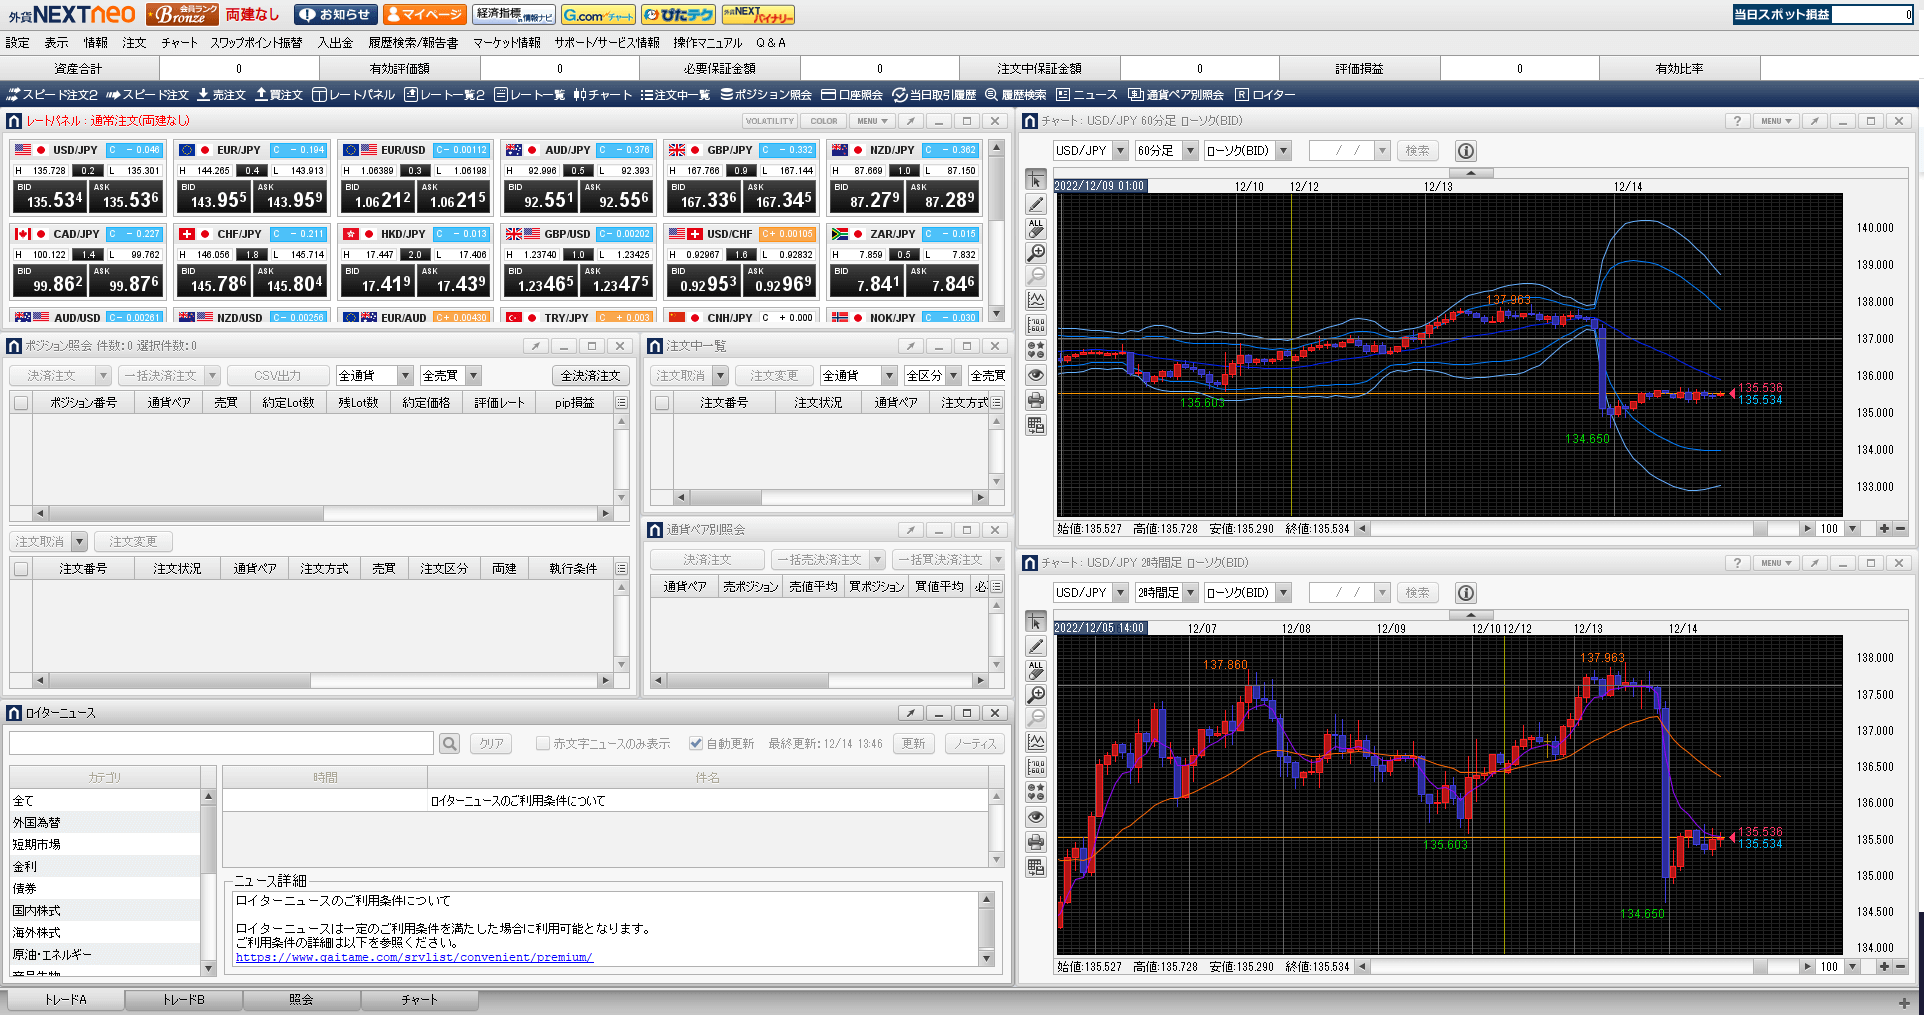Open the info icon in 2時間足 chart header

tap(1466, 593)
